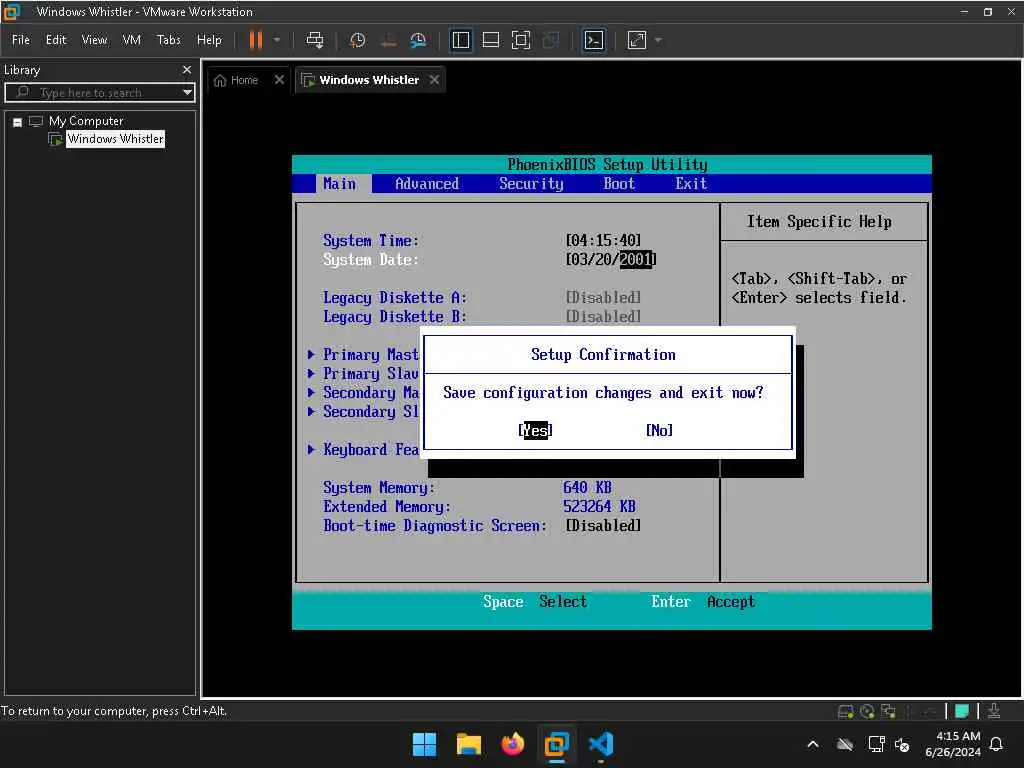1024x768 pixels.
Task: Collapse the My Computer tree node
Action: (18, 122)
